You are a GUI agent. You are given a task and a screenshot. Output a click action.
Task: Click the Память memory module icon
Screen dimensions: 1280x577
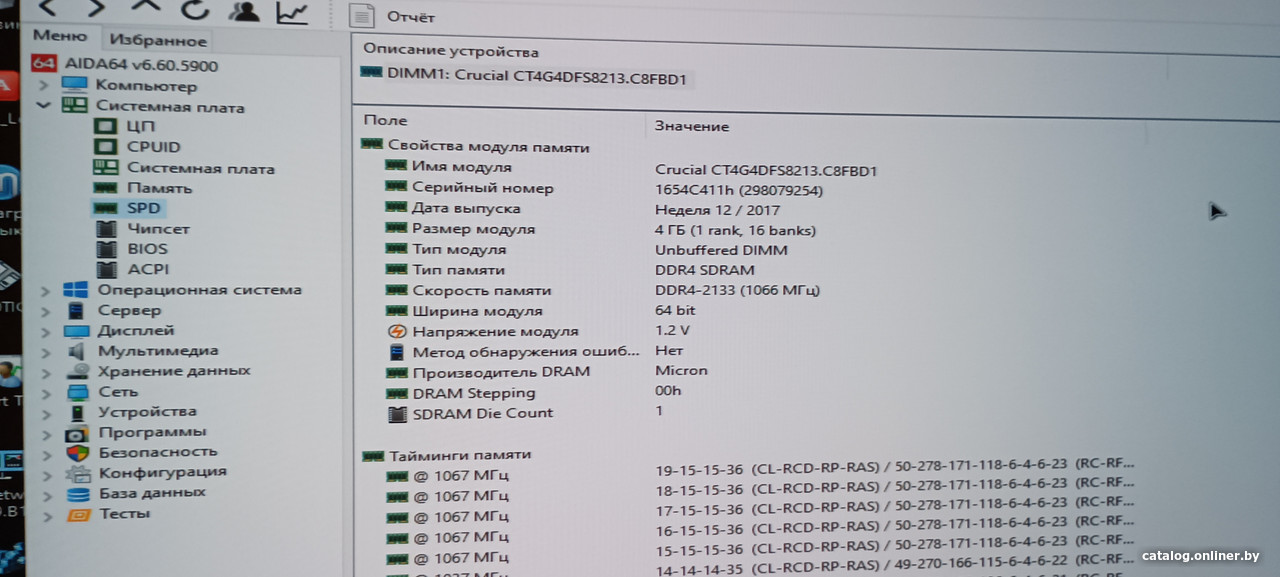pyautogui.click(x=106, y=188)
